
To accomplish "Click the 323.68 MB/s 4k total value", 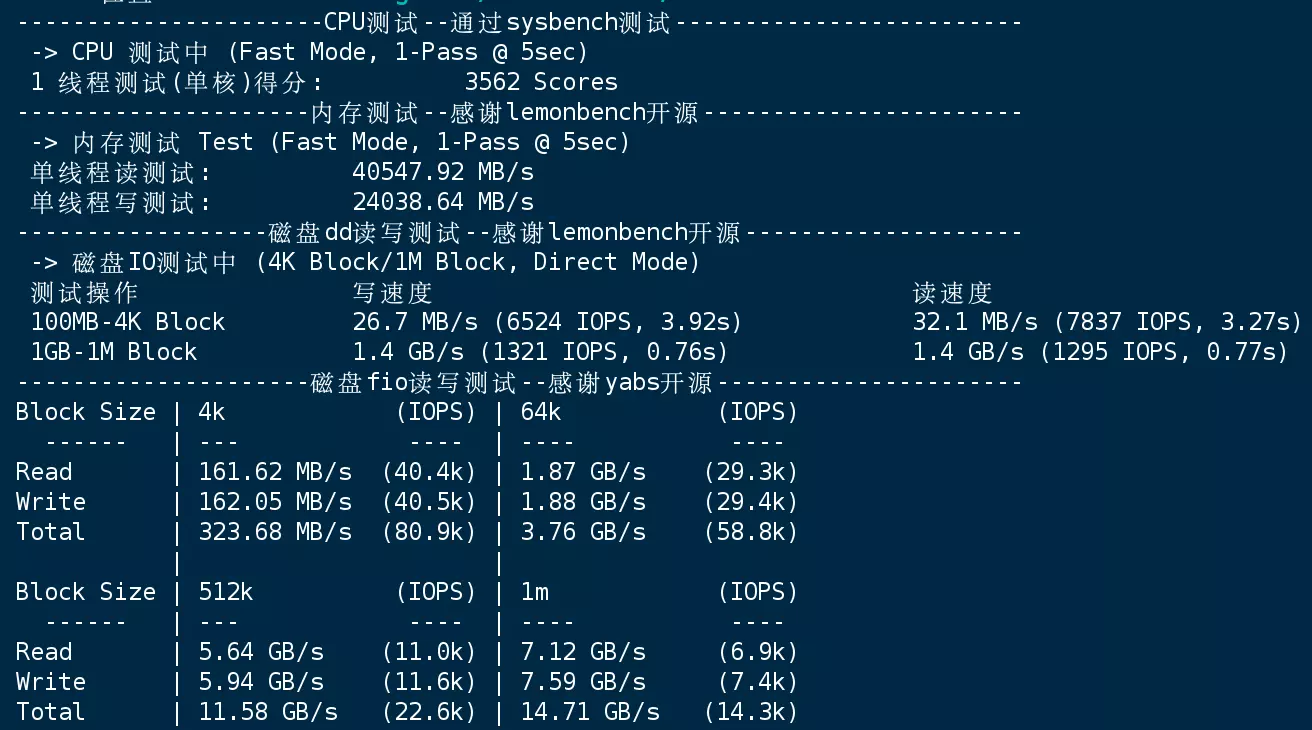I will point(275,532).
